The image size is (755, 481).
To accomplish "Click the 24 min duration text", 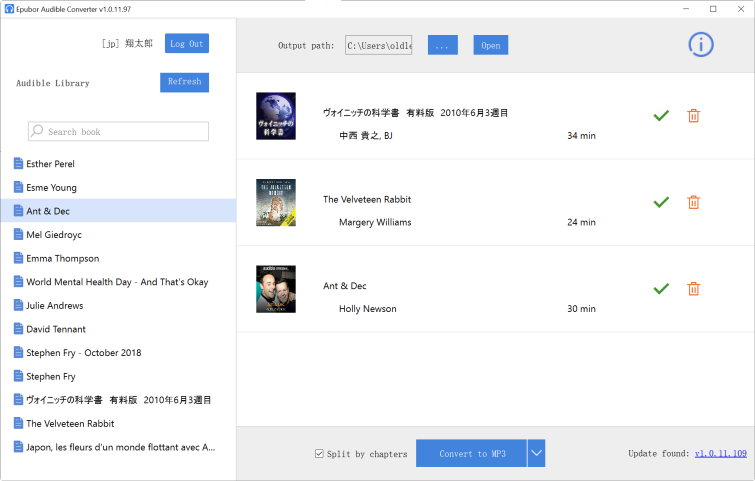I will [581, 222].
